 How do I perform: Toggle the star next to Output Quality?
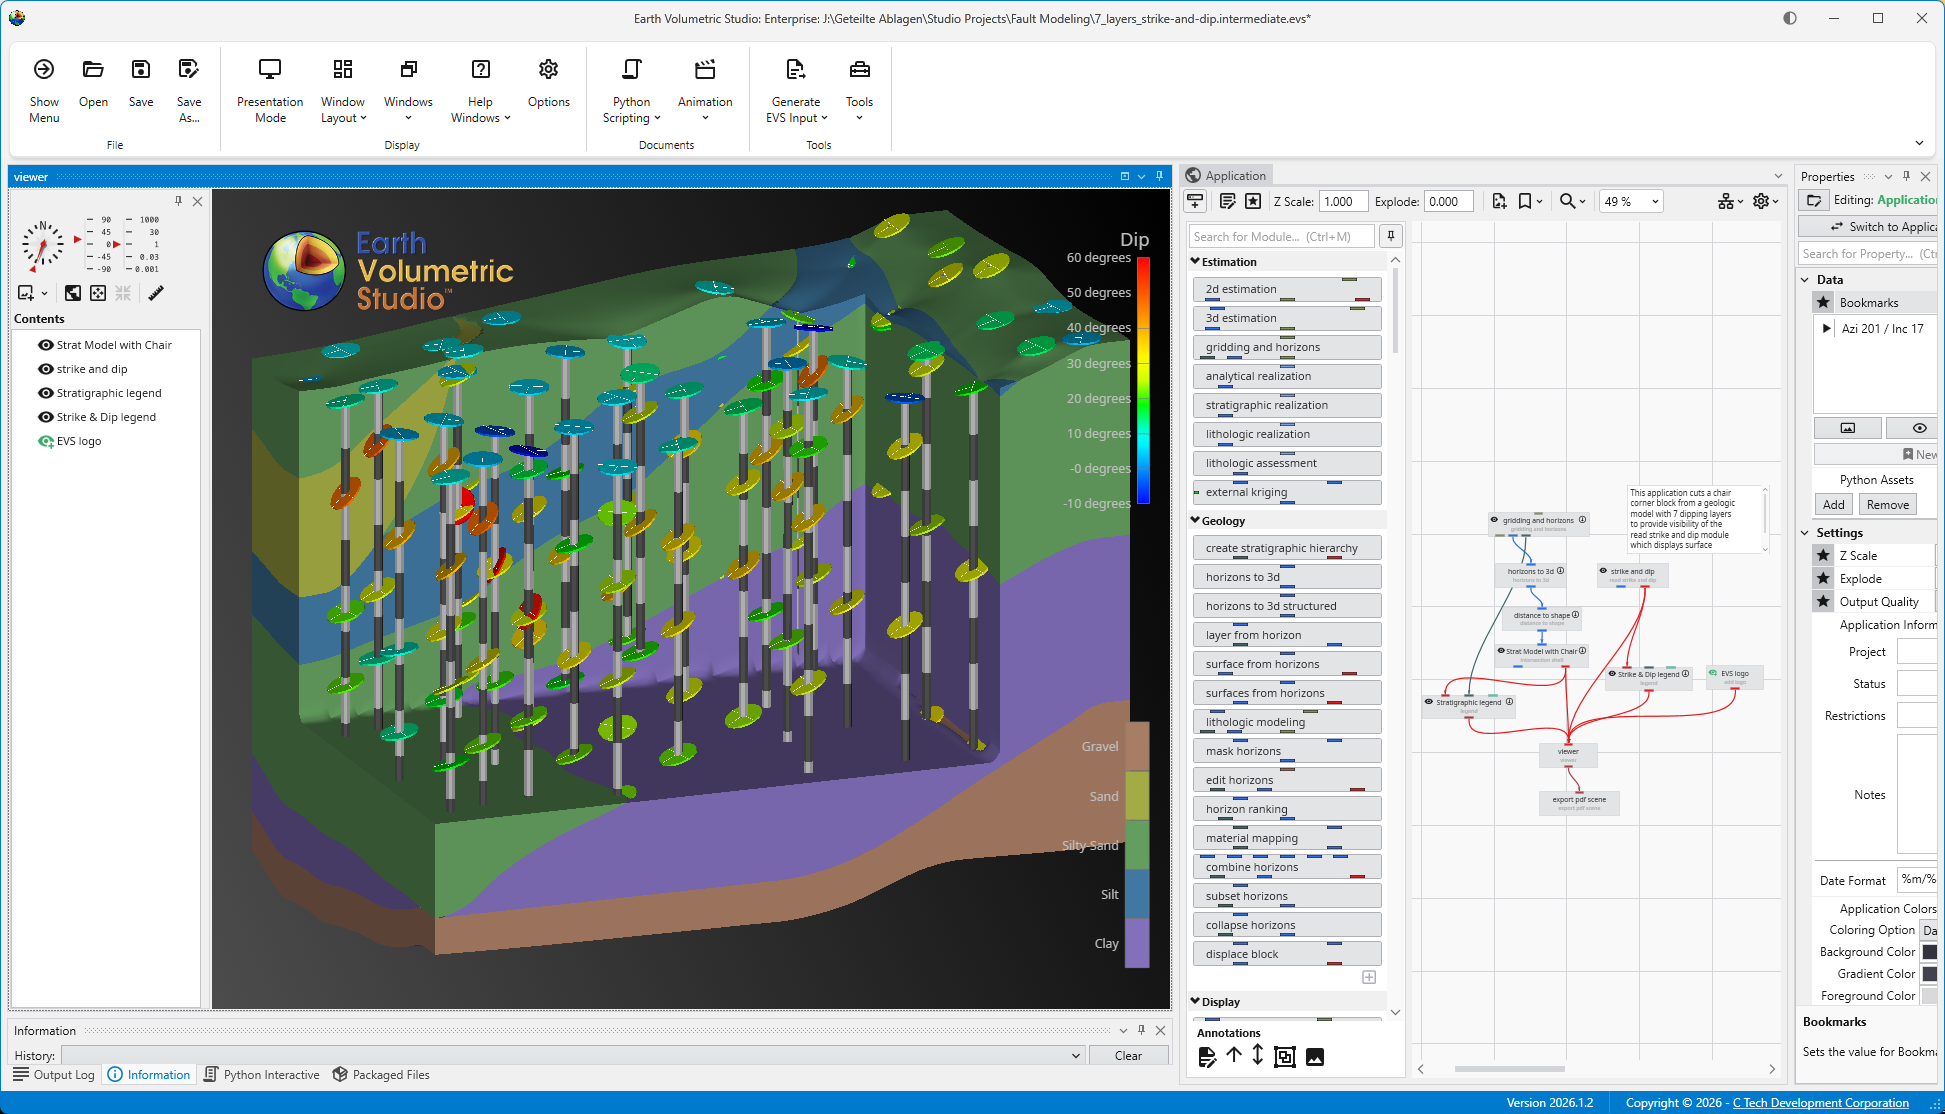click(1823, 601)
